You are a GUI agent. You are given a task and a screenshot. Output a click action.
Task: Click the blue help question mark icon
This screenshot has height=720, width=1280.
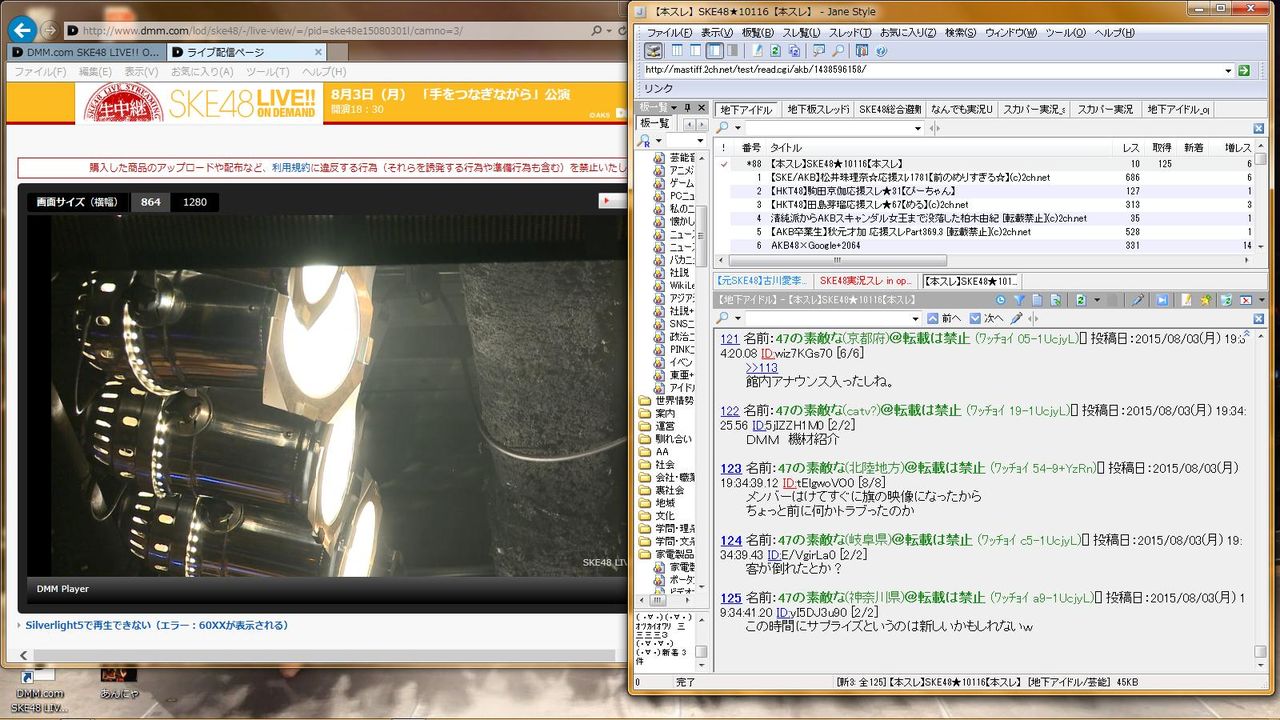881,50
